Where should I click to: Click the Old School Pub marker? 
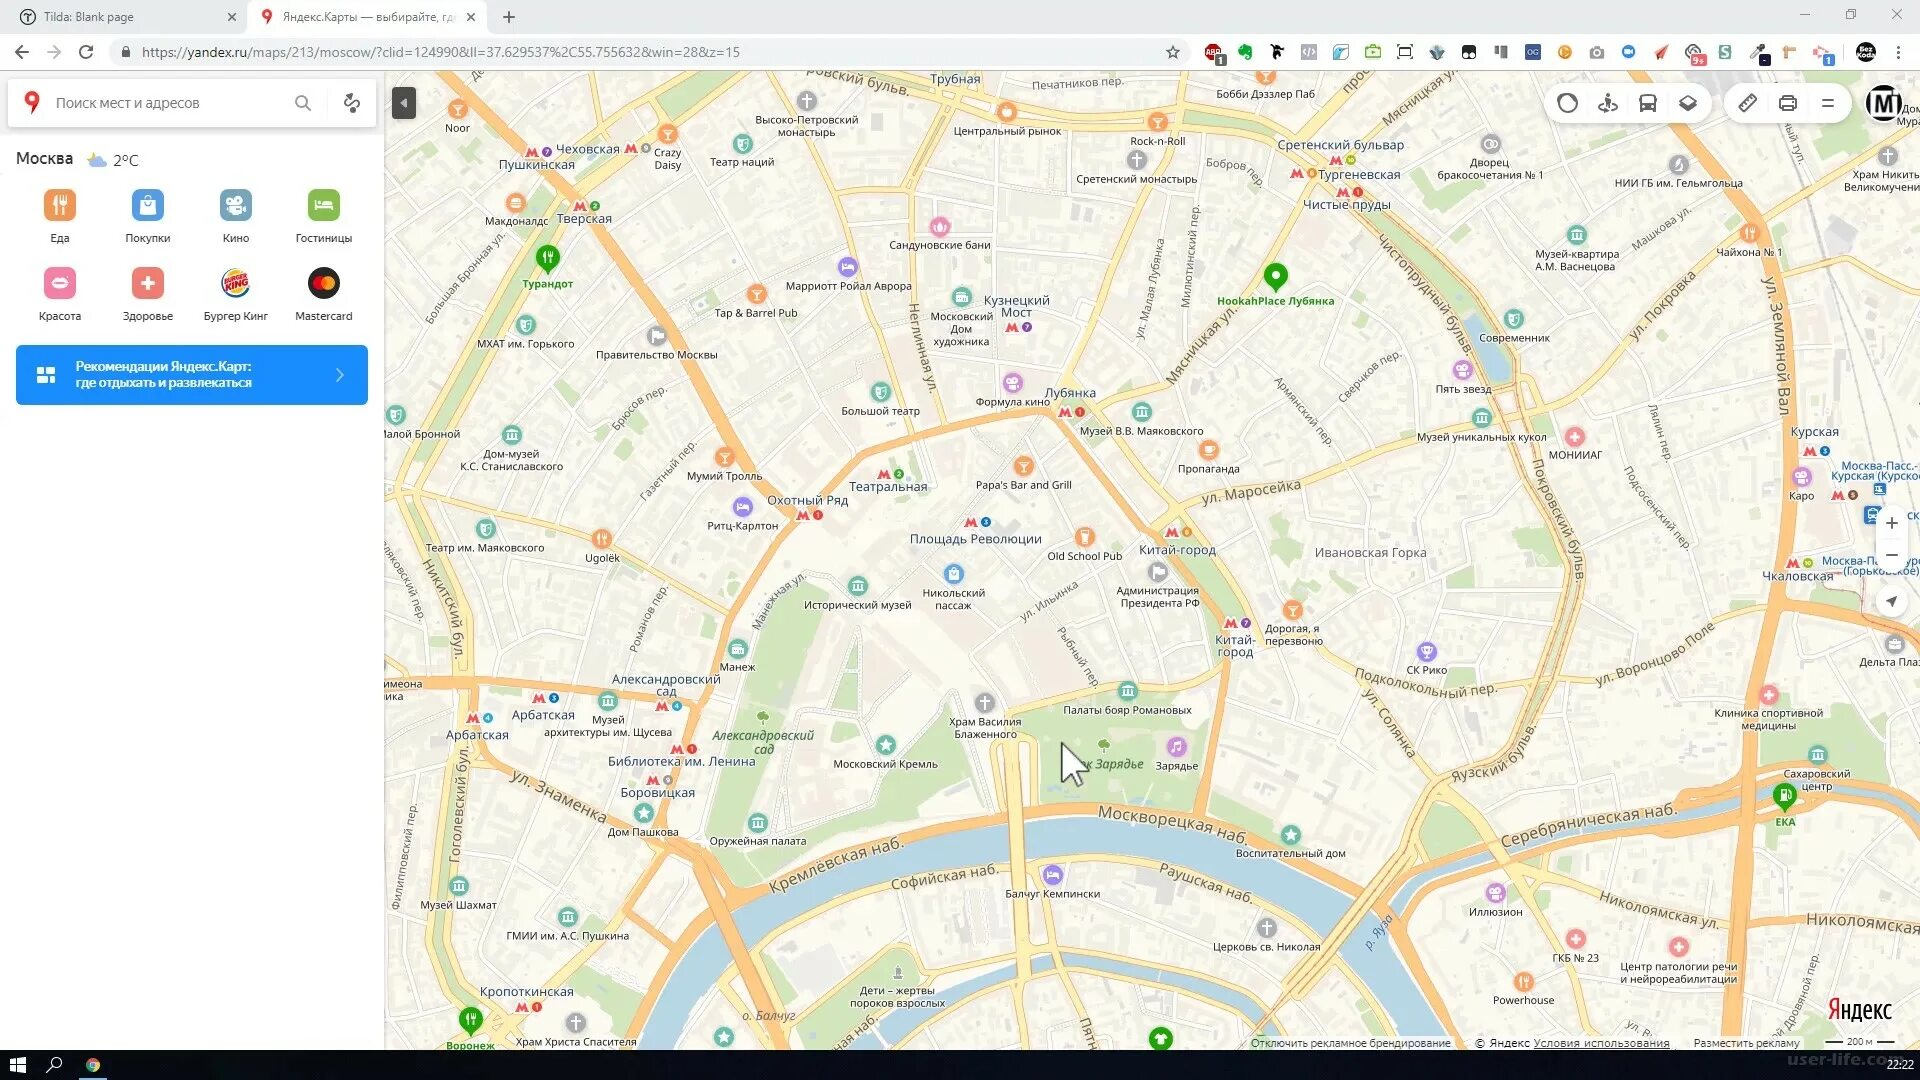[1084, 538]
